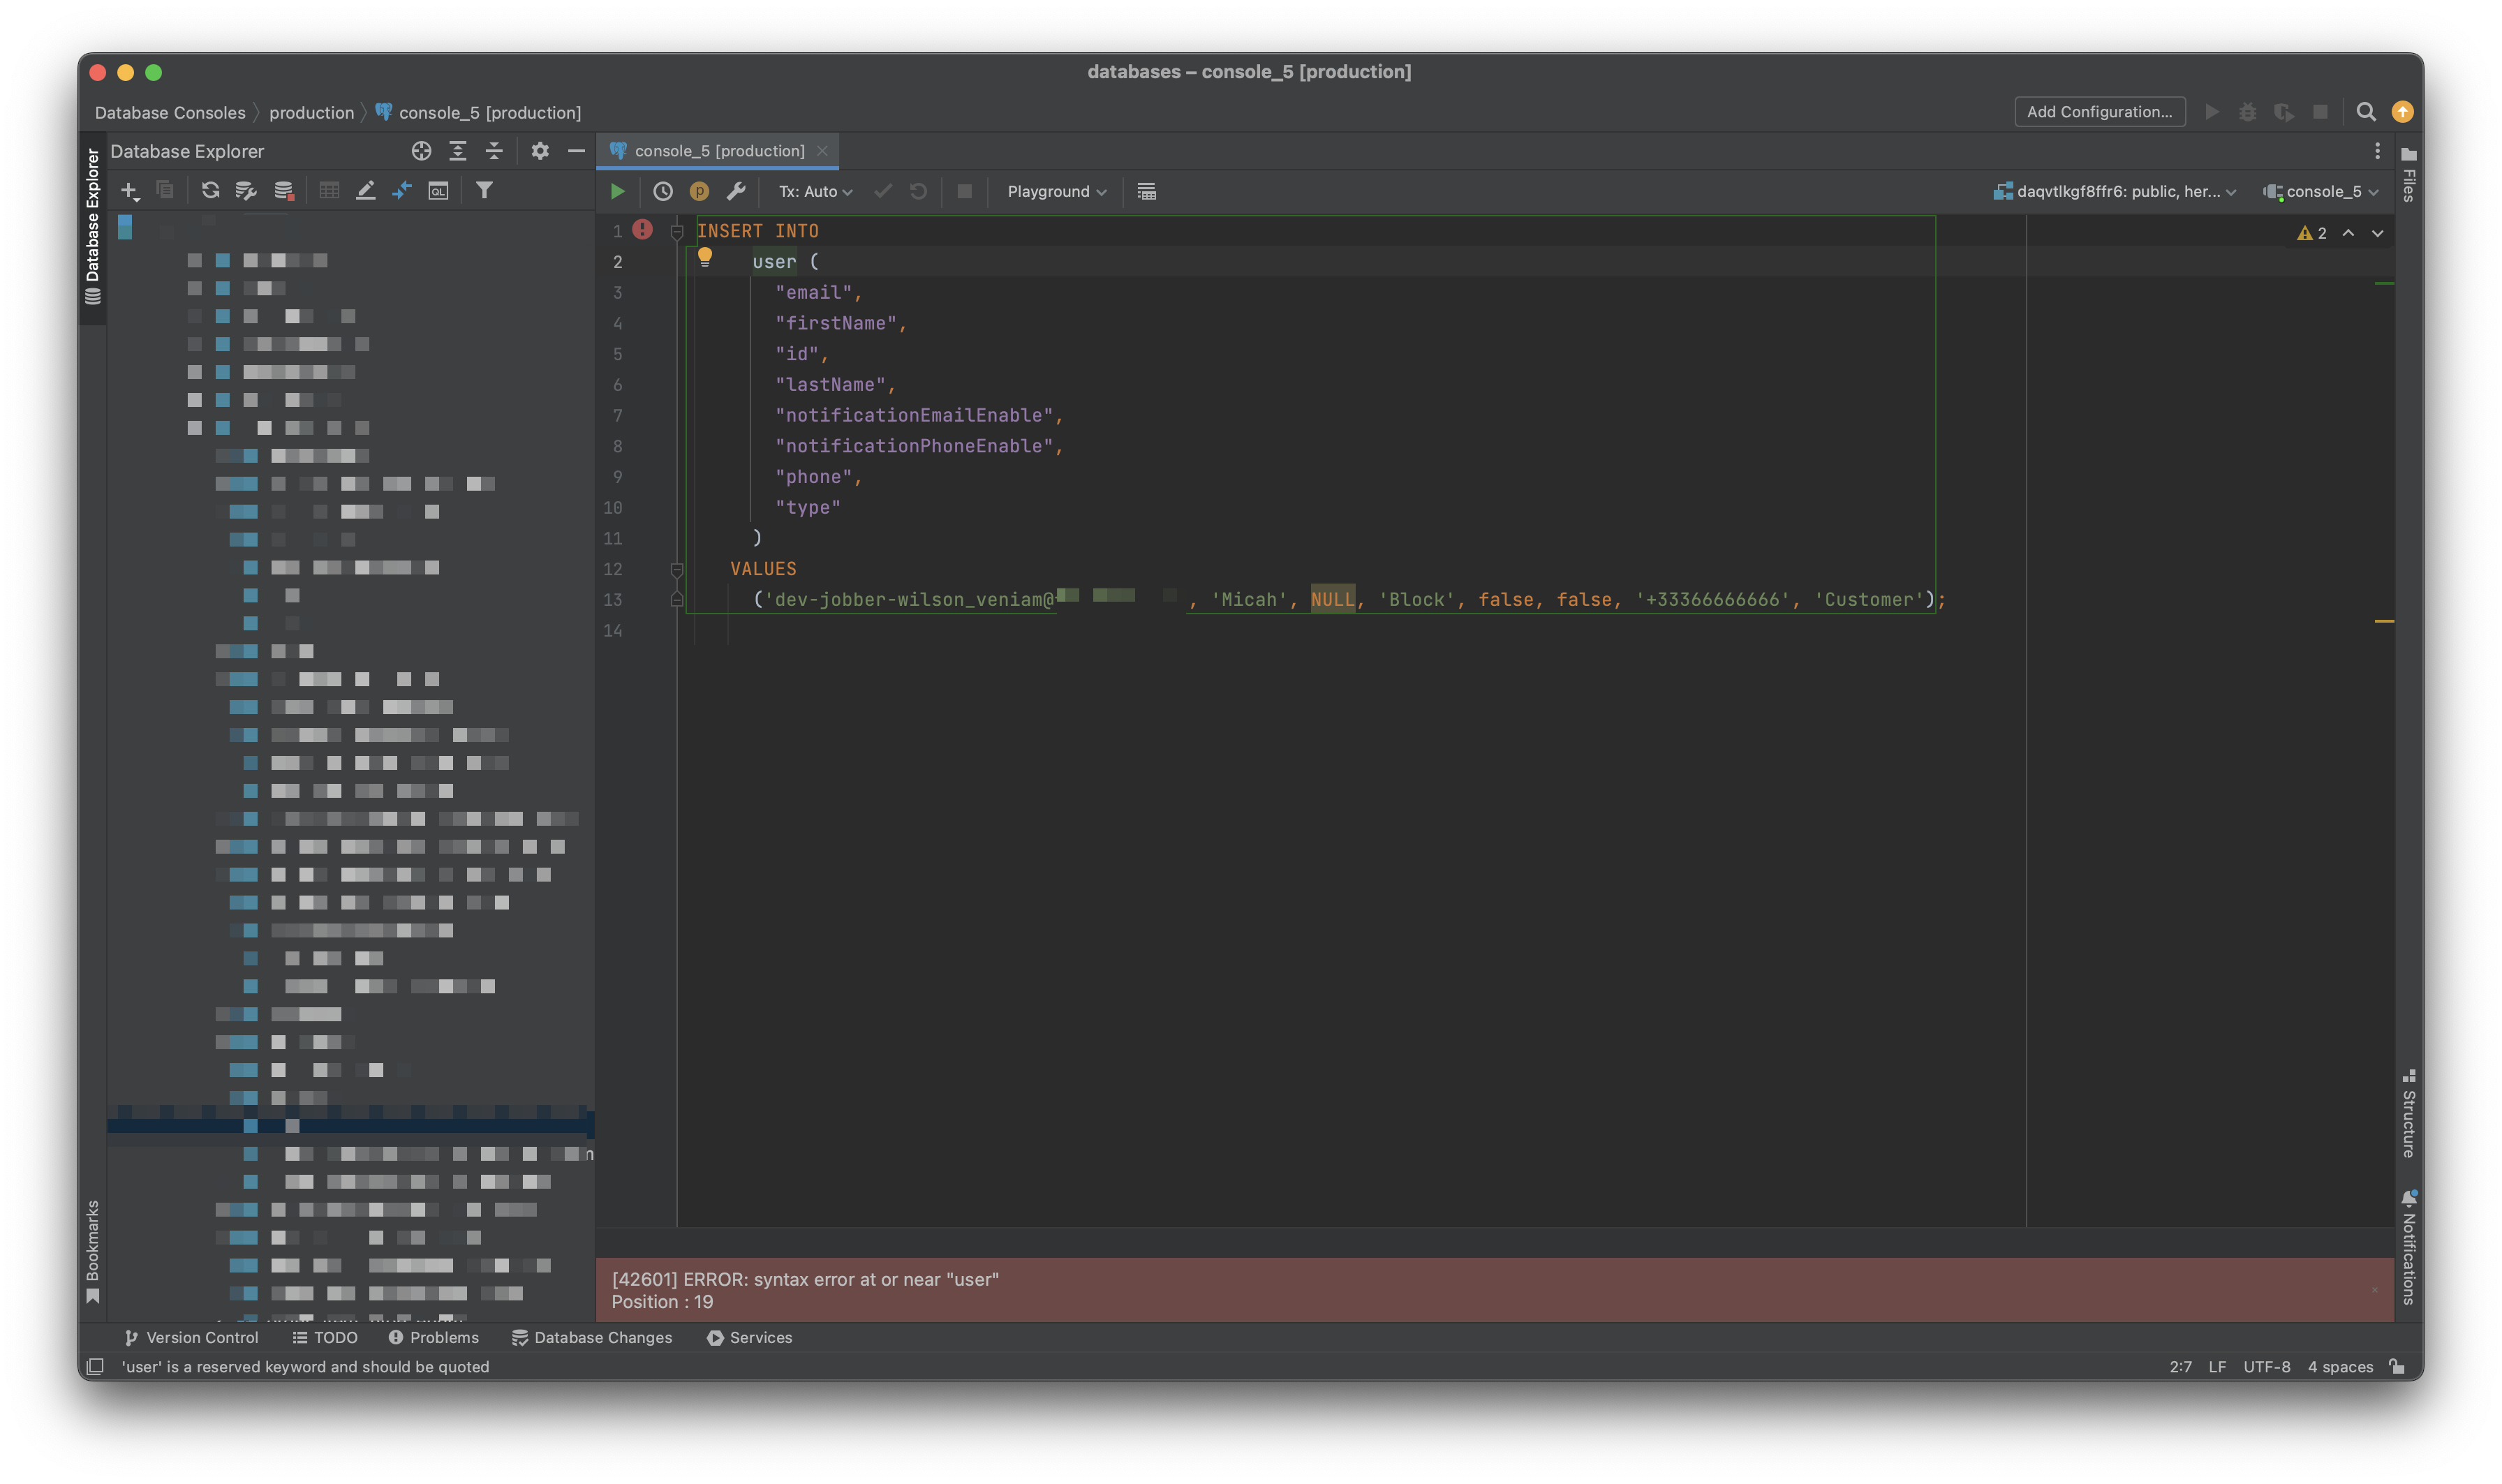Click the Add Configuration button

pos(2098,111)
